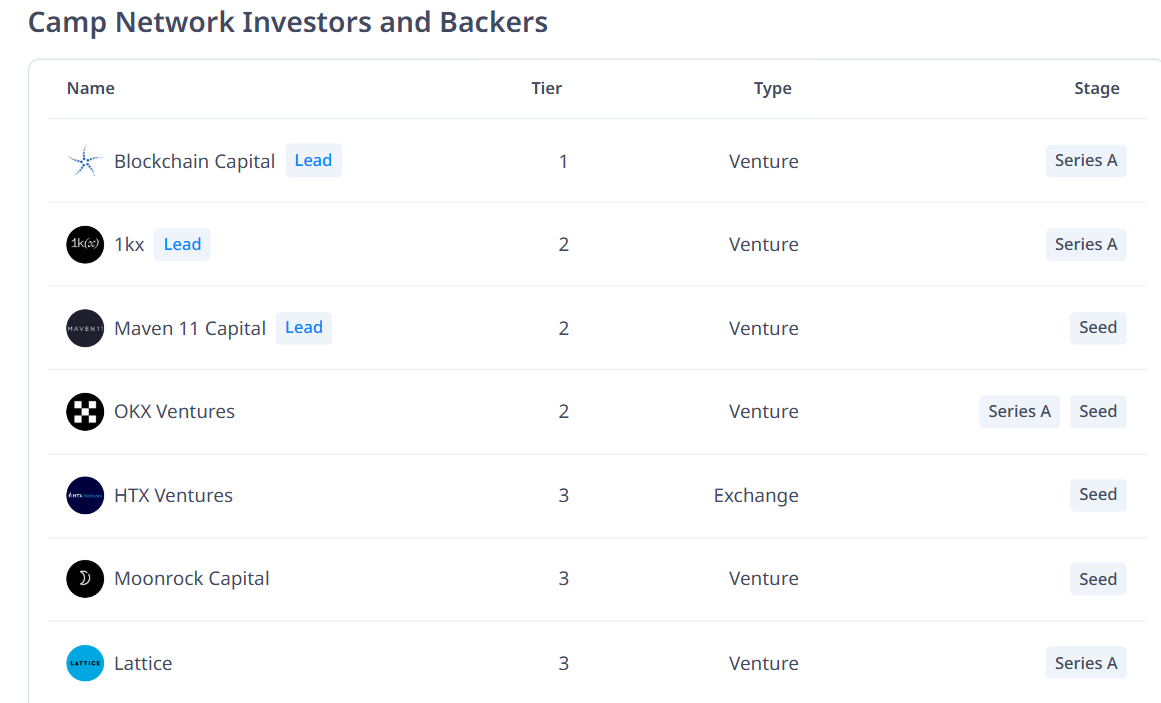This screenshot has height=703, width=1161.
Task: Select the blue Lattice logo
Action: click(x=85, y=663)
